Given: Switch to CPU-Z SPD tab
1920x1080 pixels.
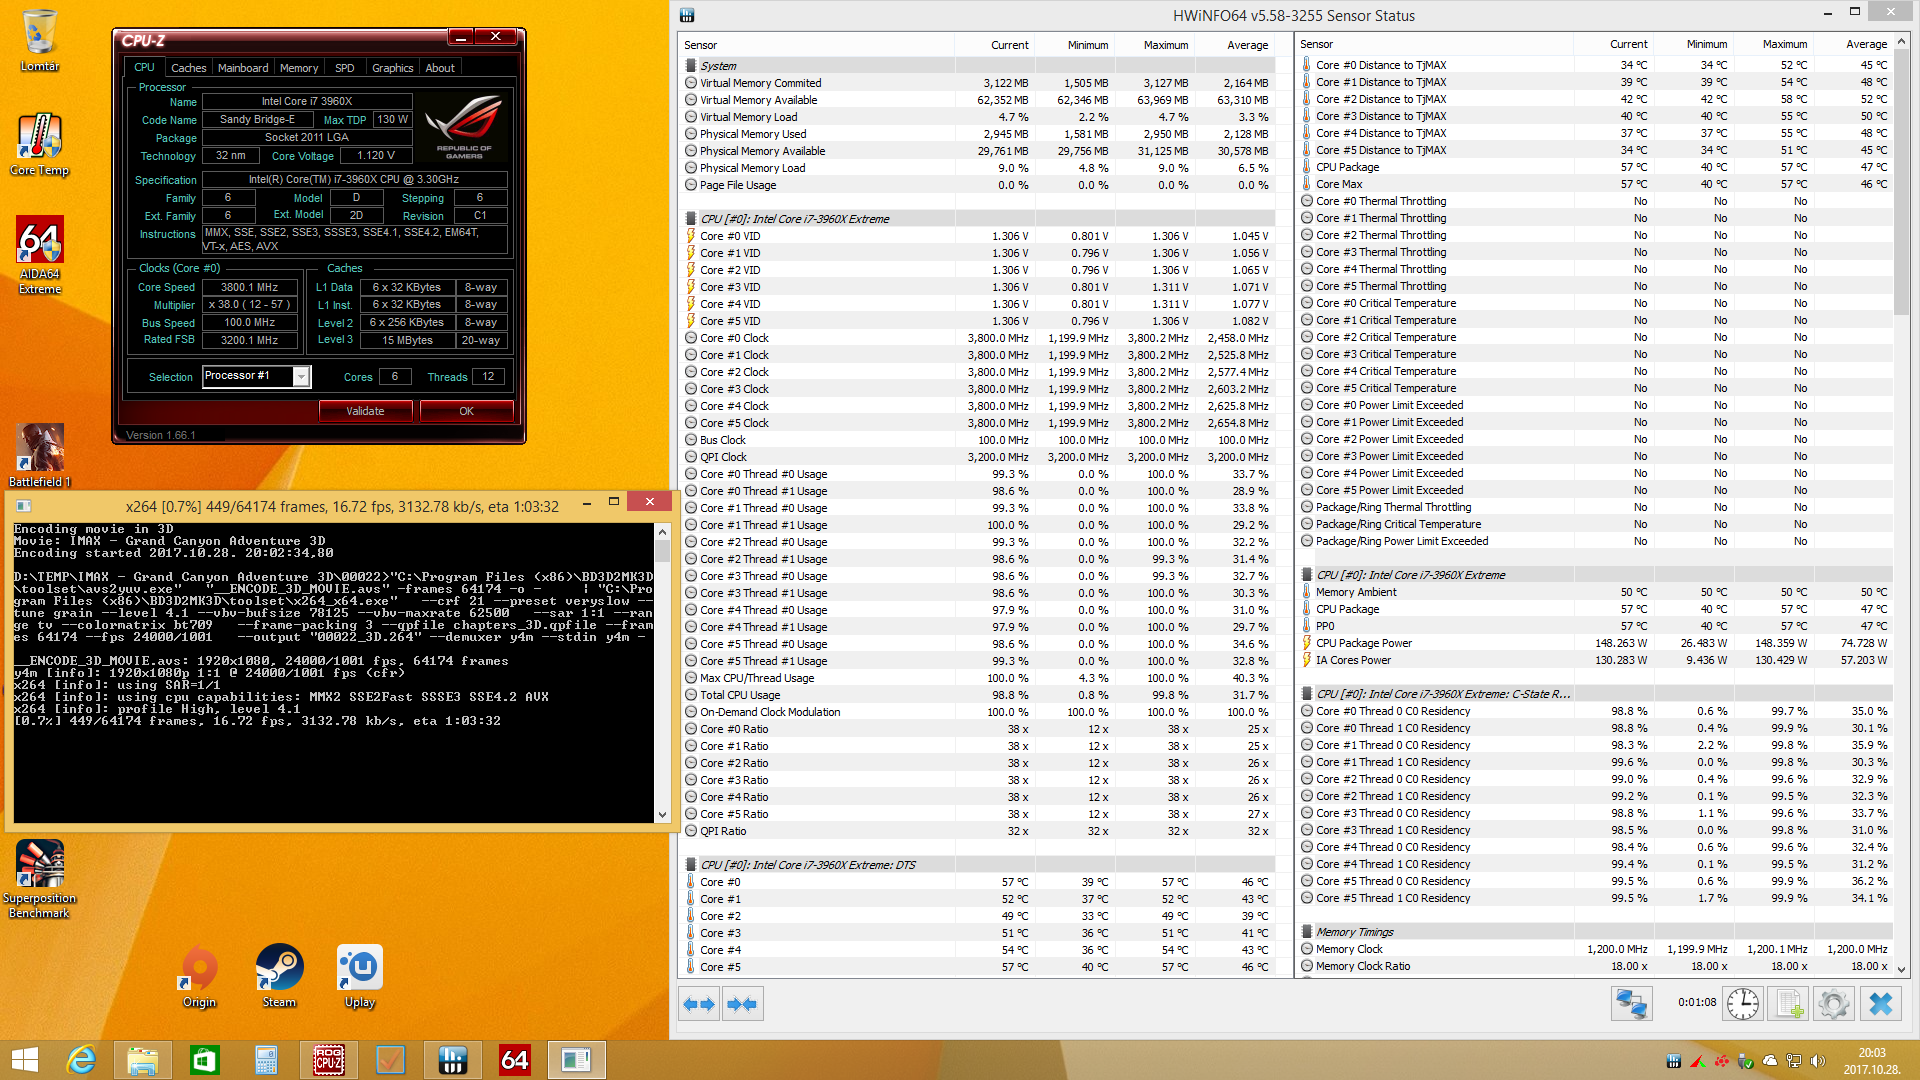Looking at the screenshot, I should [345, 68].
